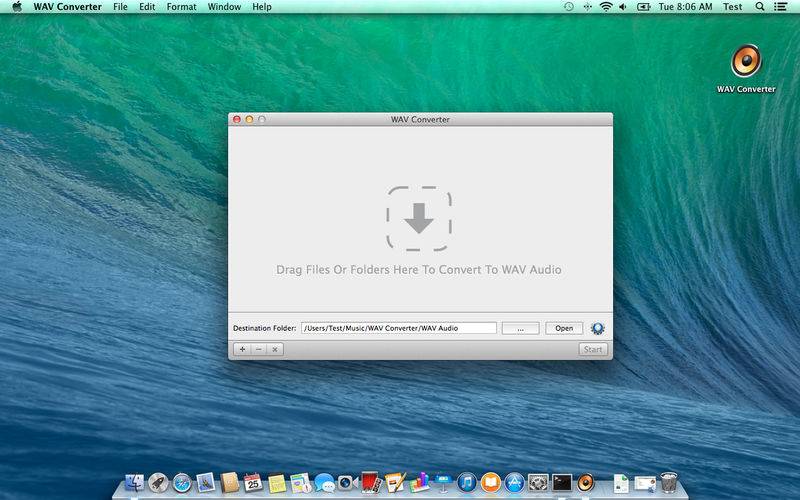The width and height of the screenshot is (800, 500).
Task: Open FaceTime camera icon in Dock
Action: click(x=347, y=482)
